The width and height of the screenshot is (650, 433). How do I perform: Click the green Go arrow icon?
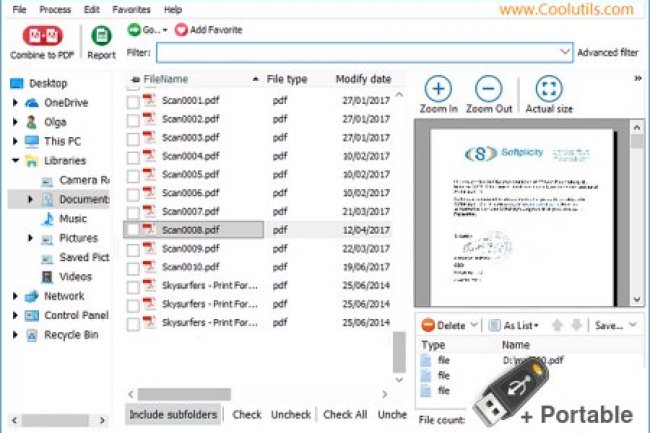134,30
